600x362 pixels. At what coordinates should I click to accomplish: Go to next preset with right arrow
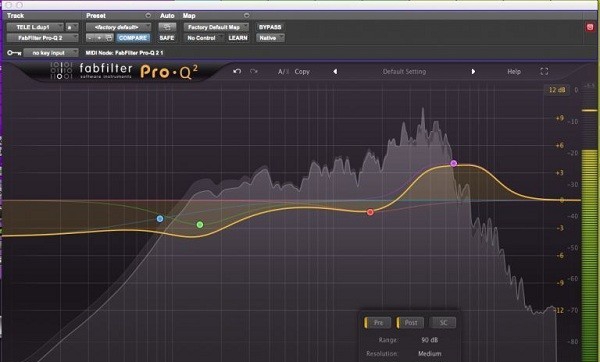click(x=473, y=72)
